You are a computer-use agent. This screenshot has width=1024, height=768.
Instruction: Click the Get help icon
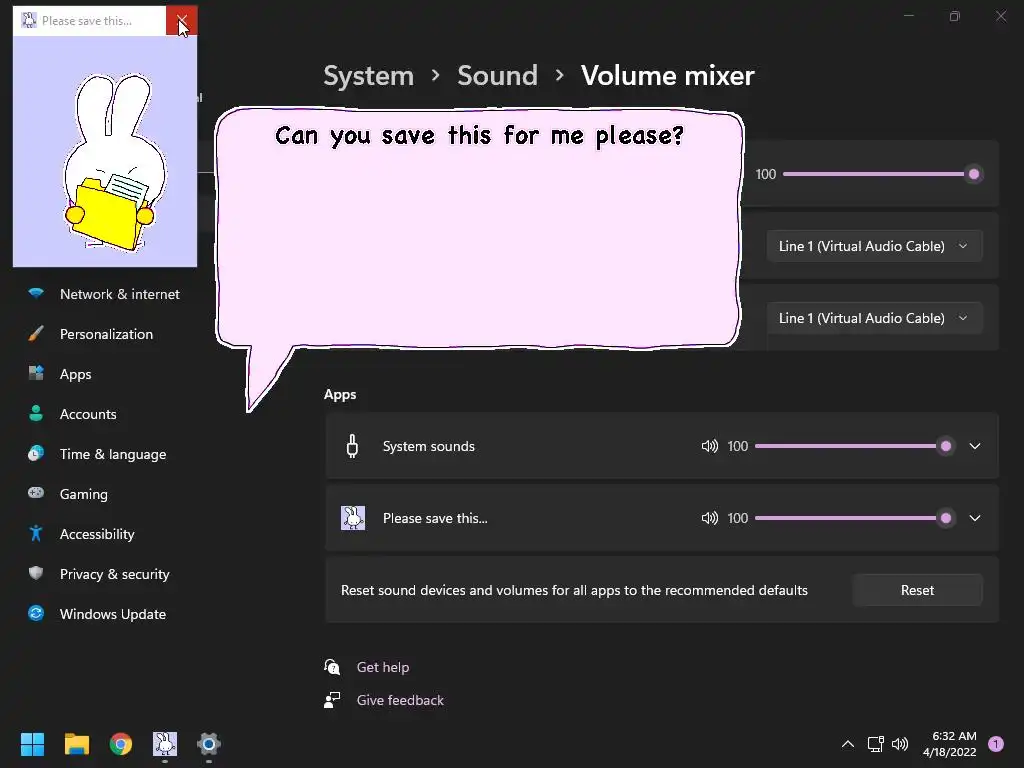(332, 667)
